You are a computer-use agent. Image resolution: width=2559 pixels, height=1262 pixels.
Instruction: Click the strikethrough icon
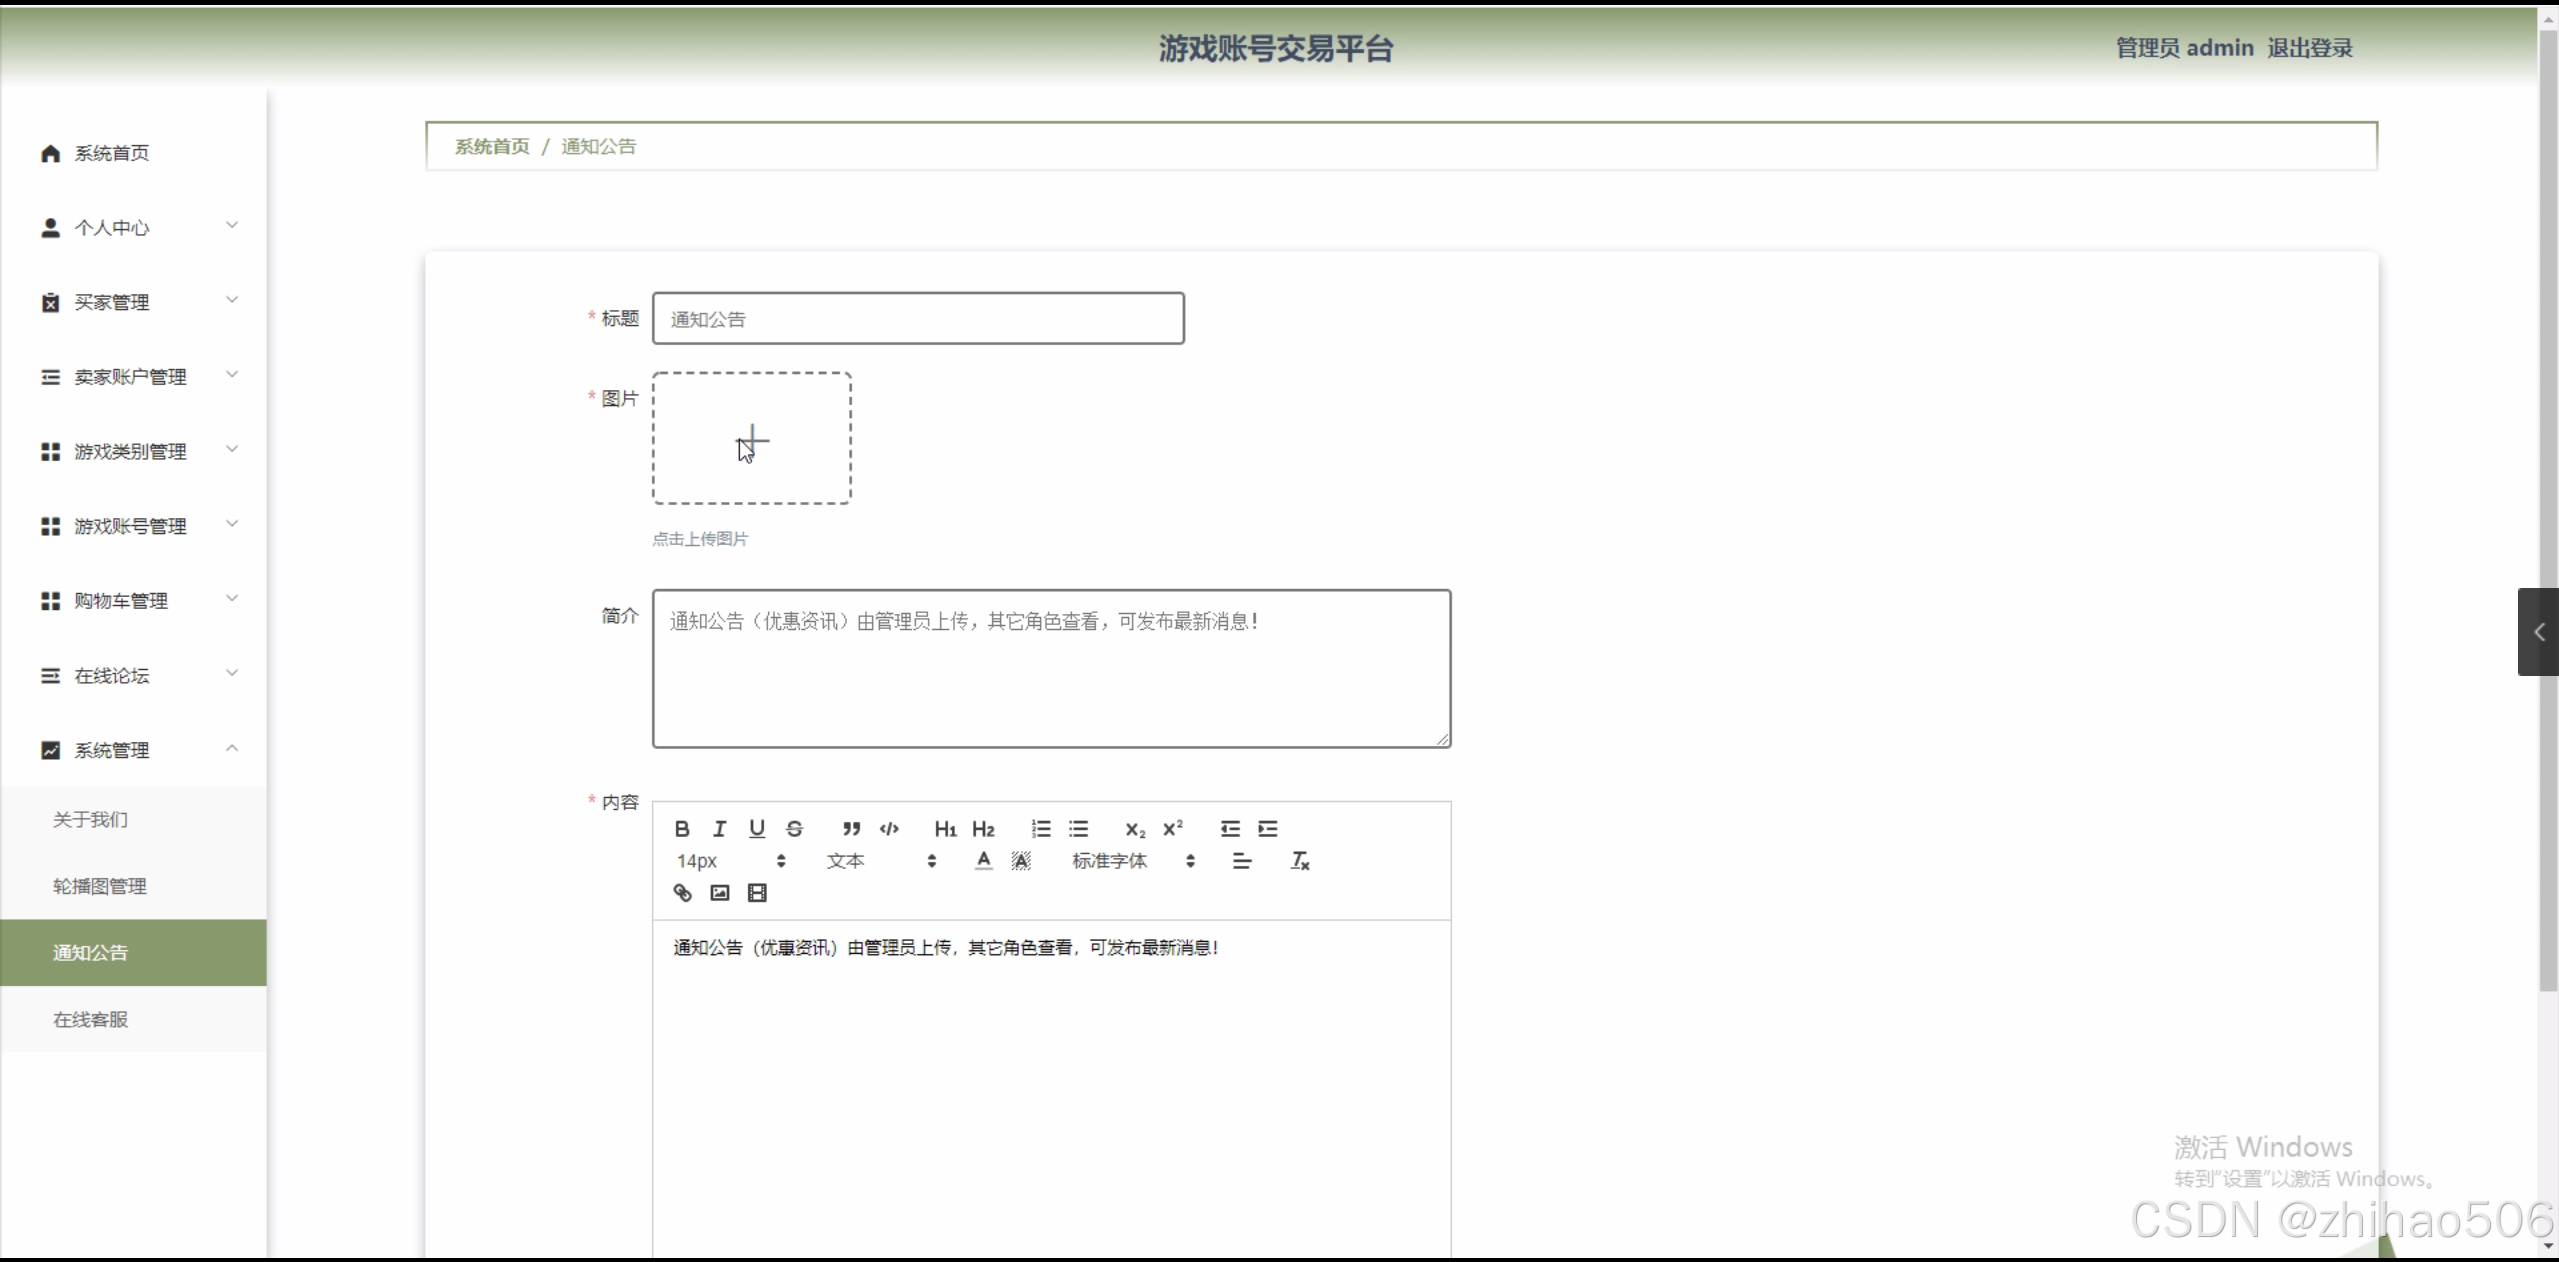coord(794,829)
